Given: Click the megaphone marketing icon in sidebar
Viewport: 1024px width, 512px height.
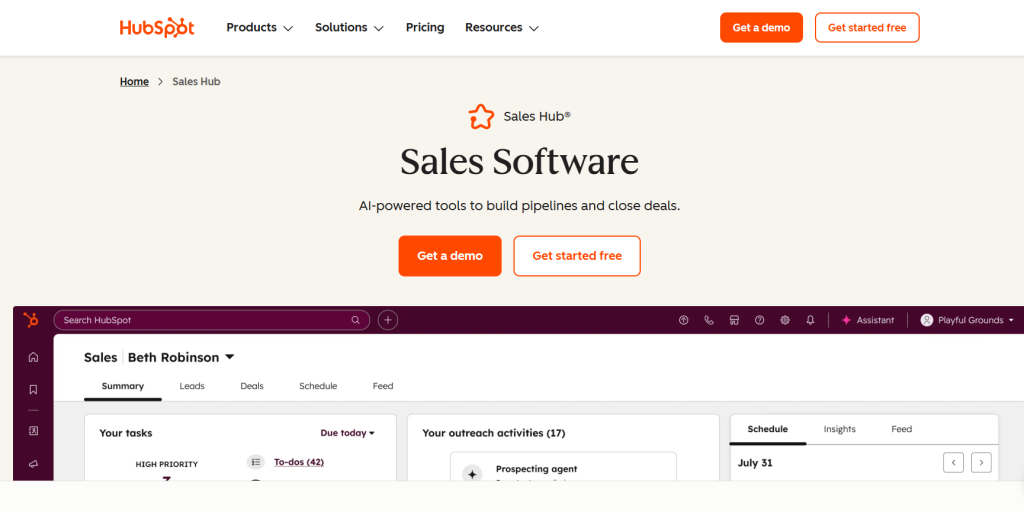Looking at the screenshot, I should tap(33, 464).
